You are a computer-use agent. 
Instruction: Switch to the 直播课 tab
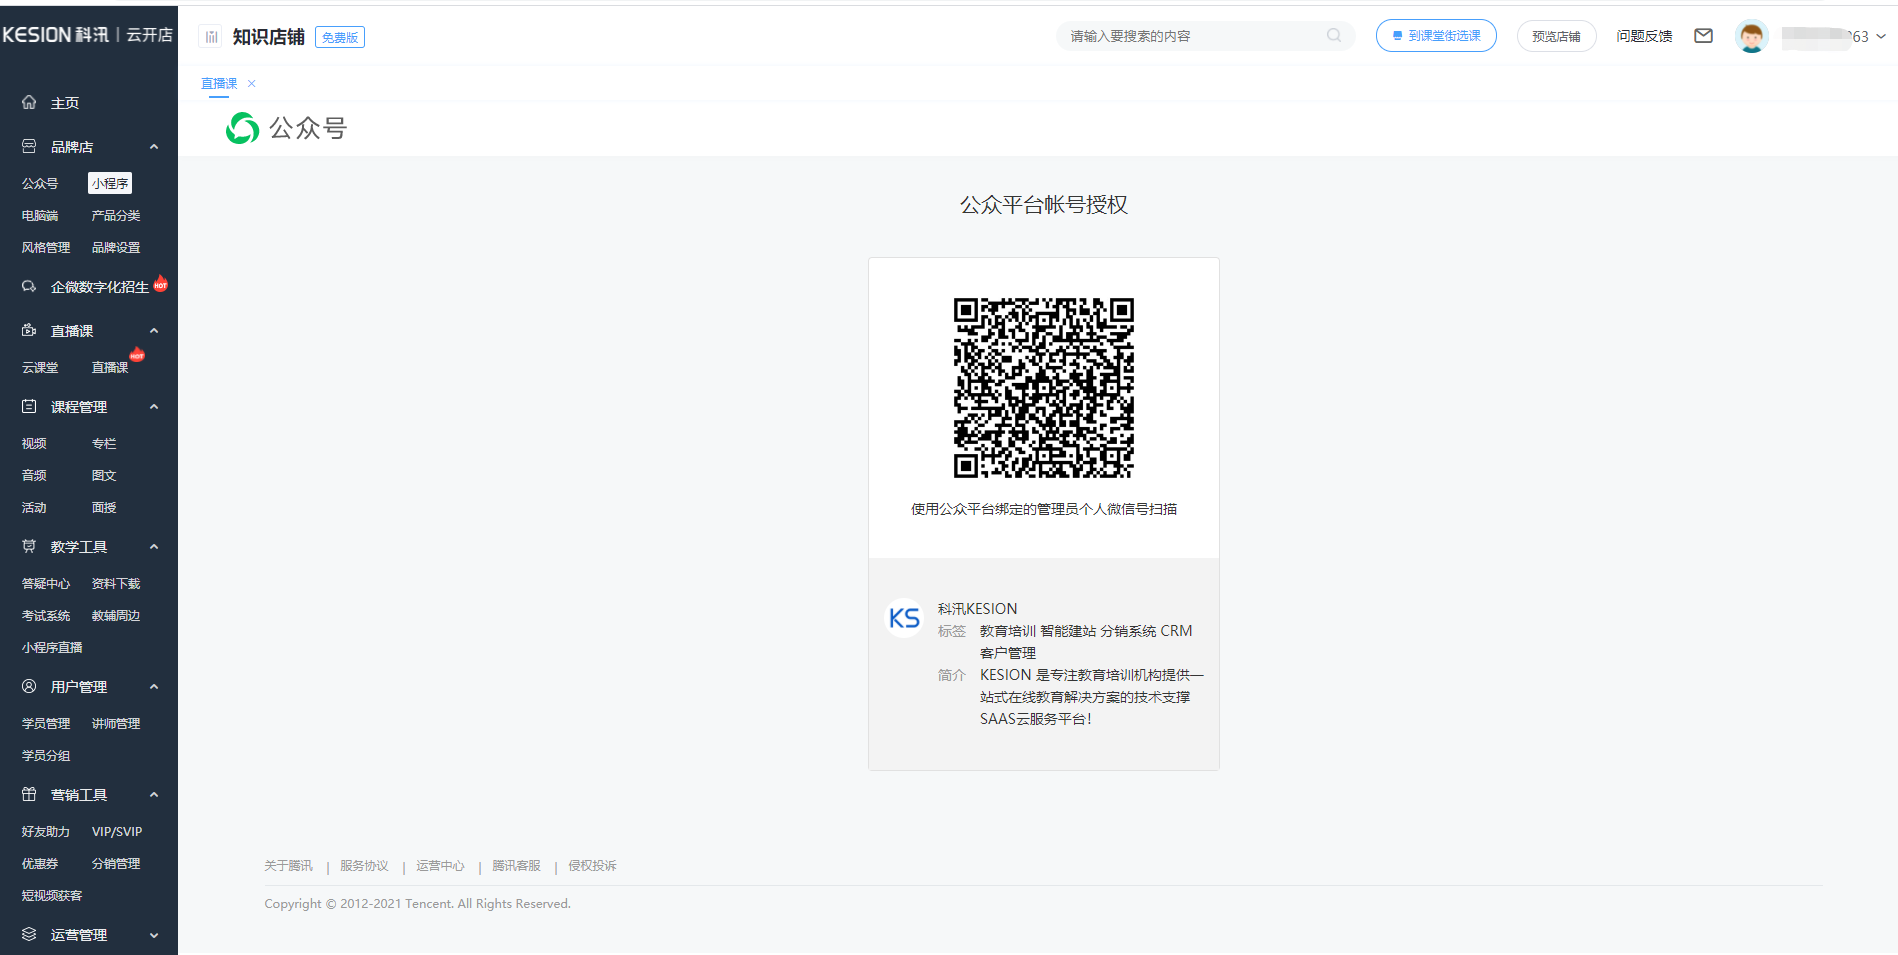coord(219,83)
